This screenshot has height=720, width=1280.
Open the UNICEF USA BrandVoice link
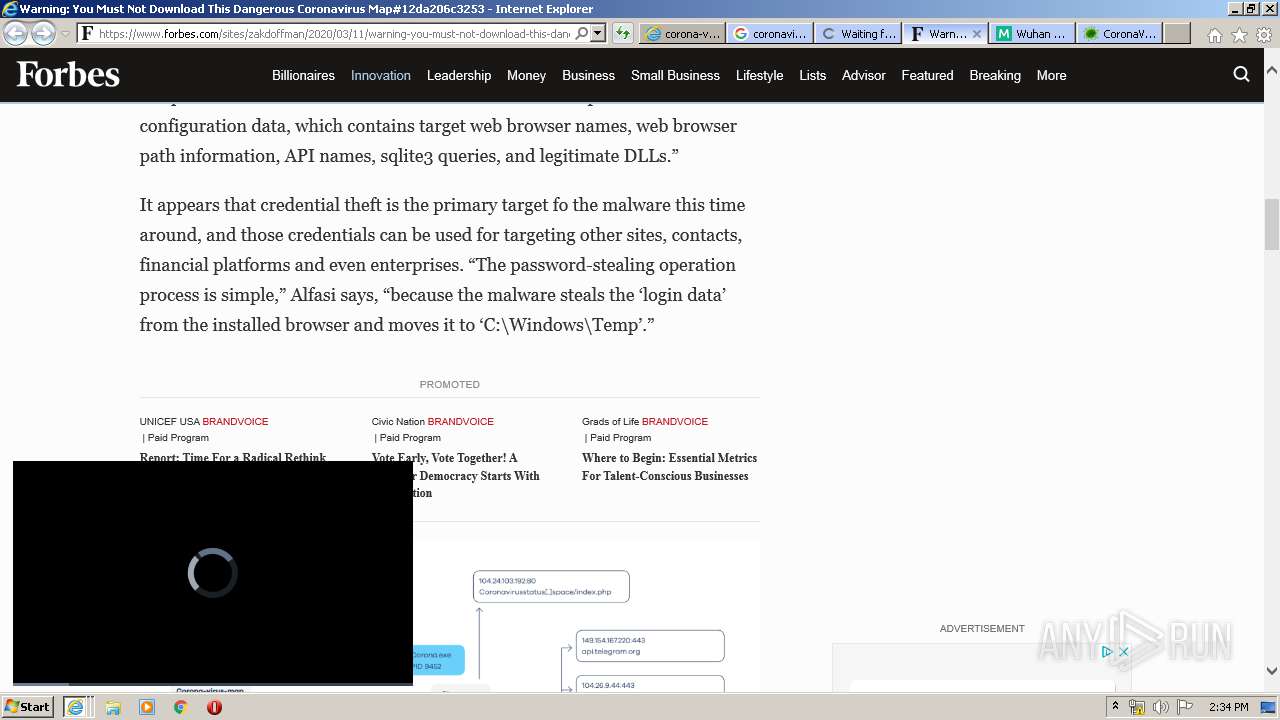204,421
